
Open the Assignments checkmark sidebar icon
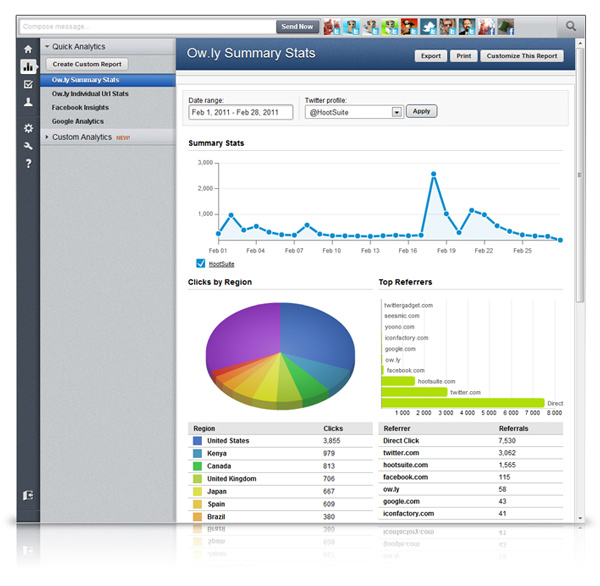click(28, 84)
